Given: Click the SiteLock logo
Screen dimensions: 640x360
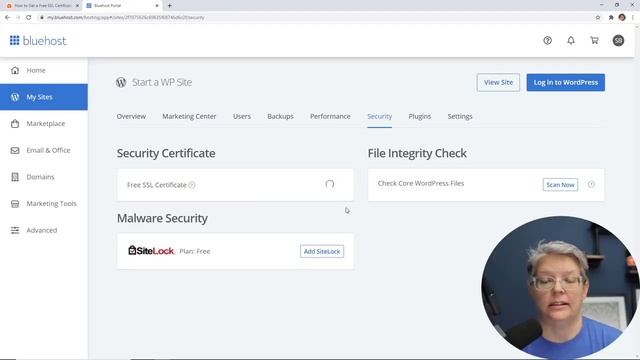Looking at the screenshot, I should [x=151, y=250].
